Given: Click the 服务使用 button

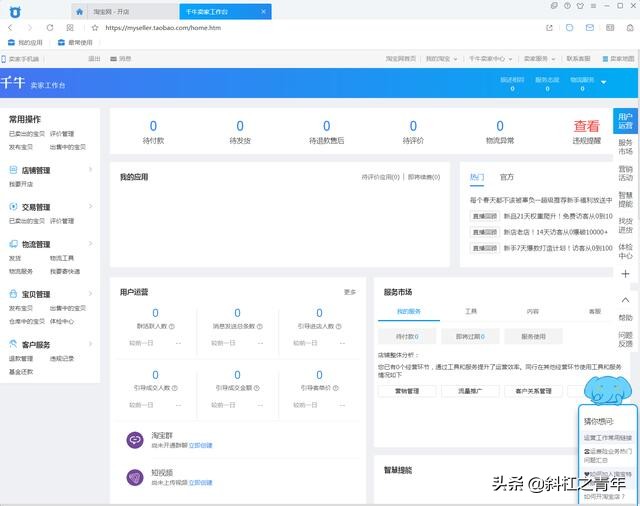Looking at the screenshot, I should point(533,337).
